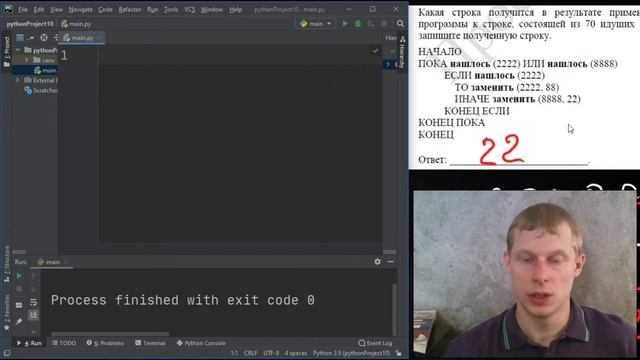Click the Up stack trace arrow in Run panel
Screen dimensions: 640x360
point(33,276)
